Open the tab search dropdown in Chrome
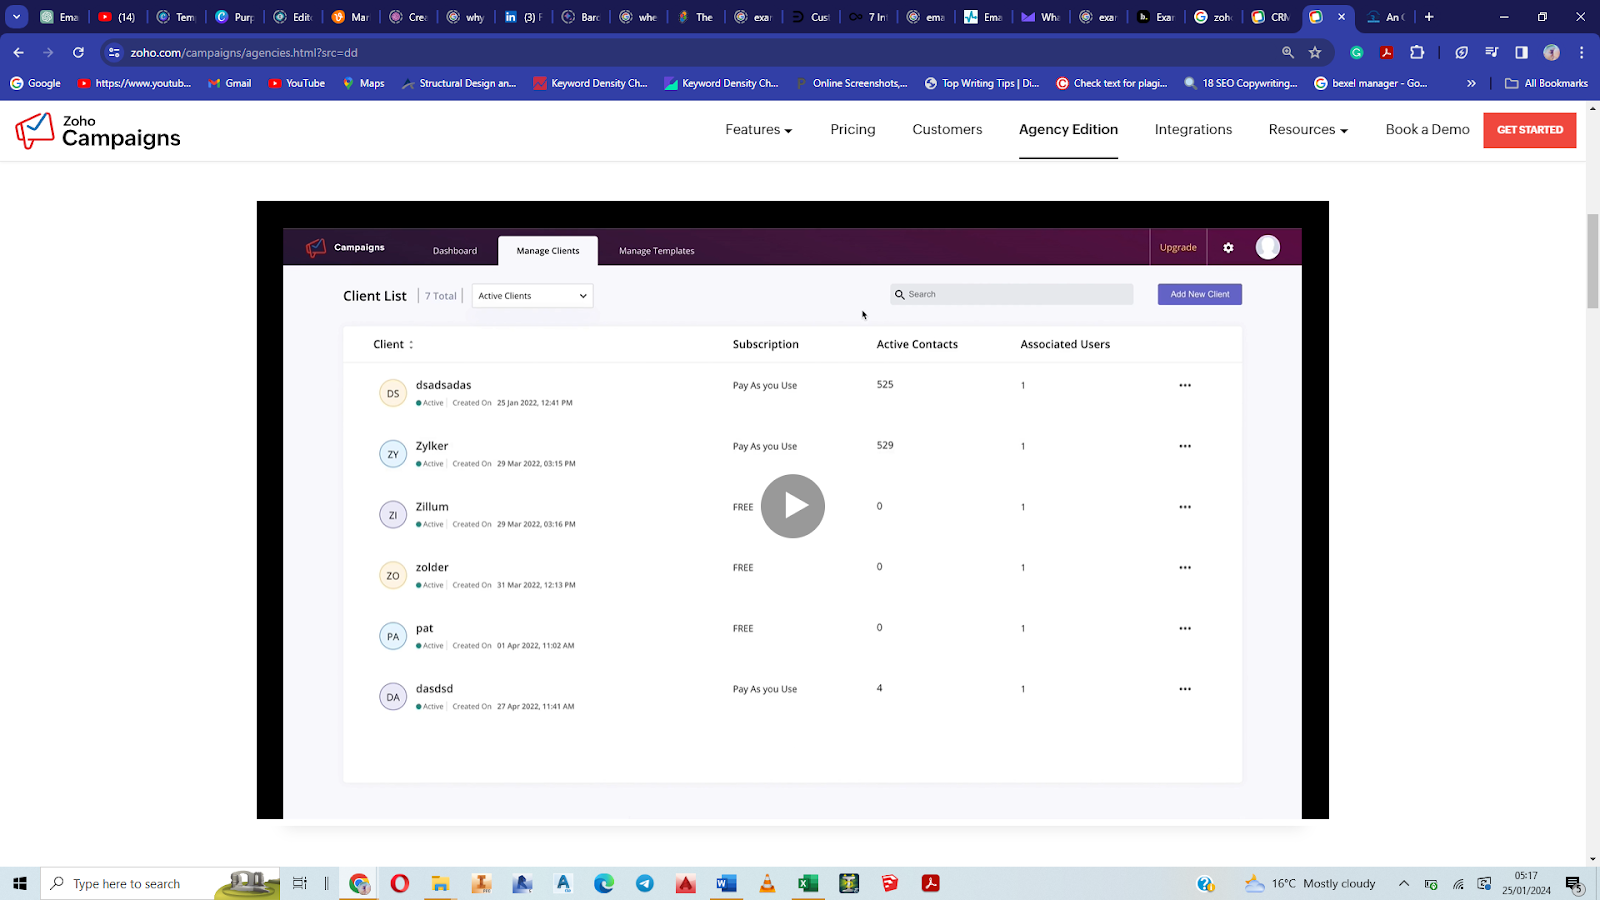This screenshot has width=1600, height=900. [17, 17]
